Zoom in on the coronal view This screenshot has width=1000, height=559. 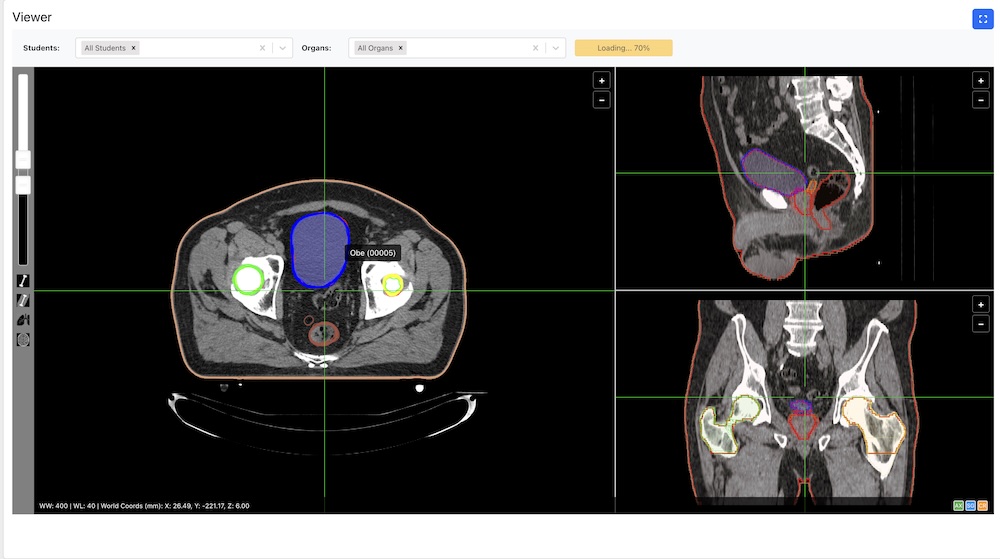[x=980, y=305]
